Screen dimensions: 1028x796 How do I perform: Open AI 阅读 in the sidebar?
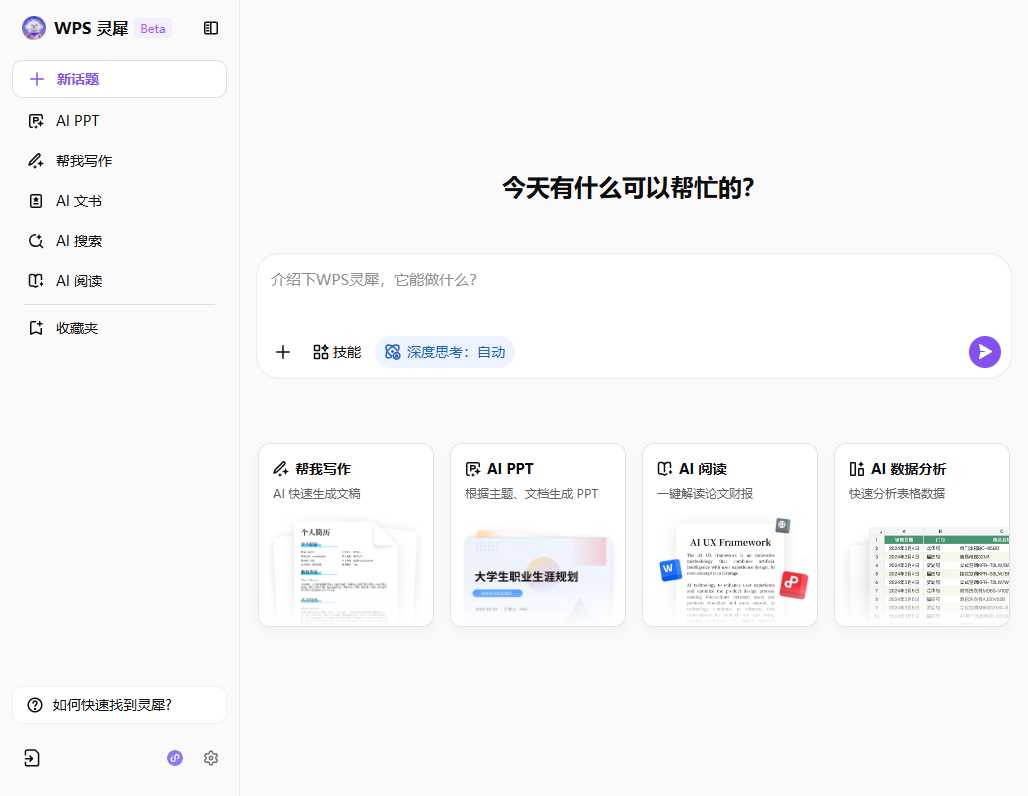pyautogui.click(x=78, y=280)
